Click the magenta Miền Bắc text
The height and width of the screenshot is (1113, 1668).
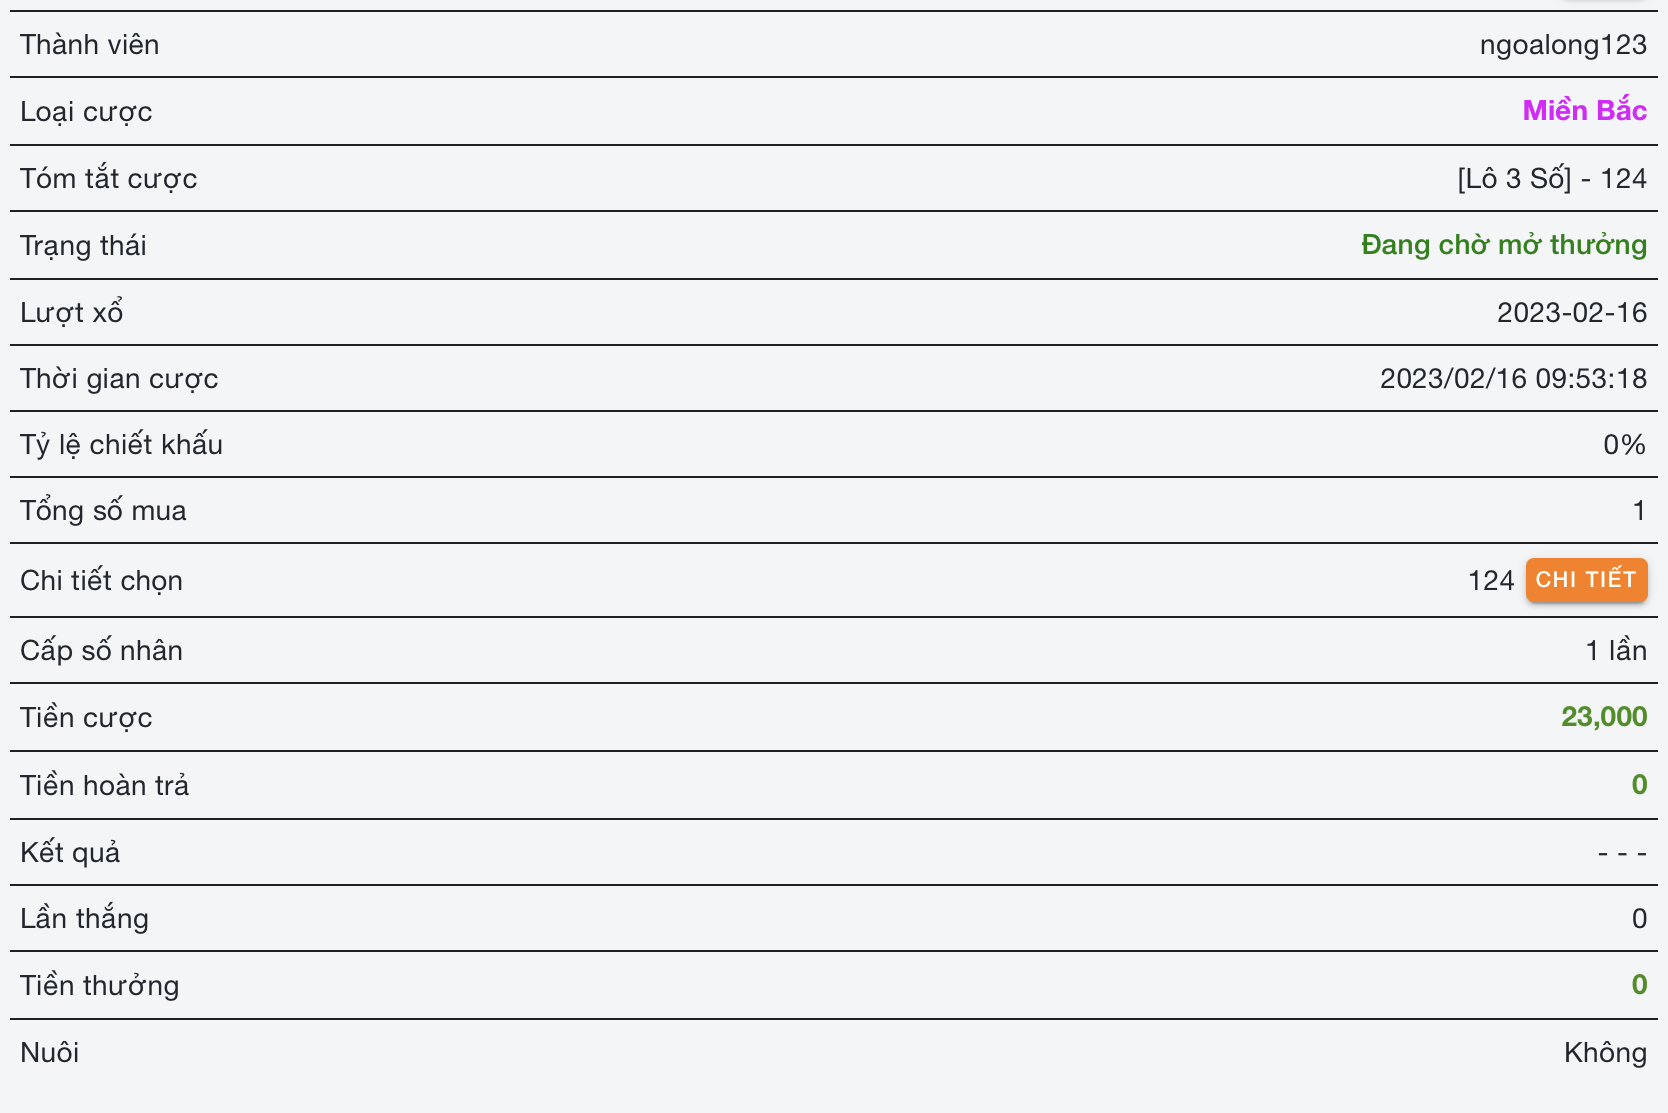(x=1584, y=111)
